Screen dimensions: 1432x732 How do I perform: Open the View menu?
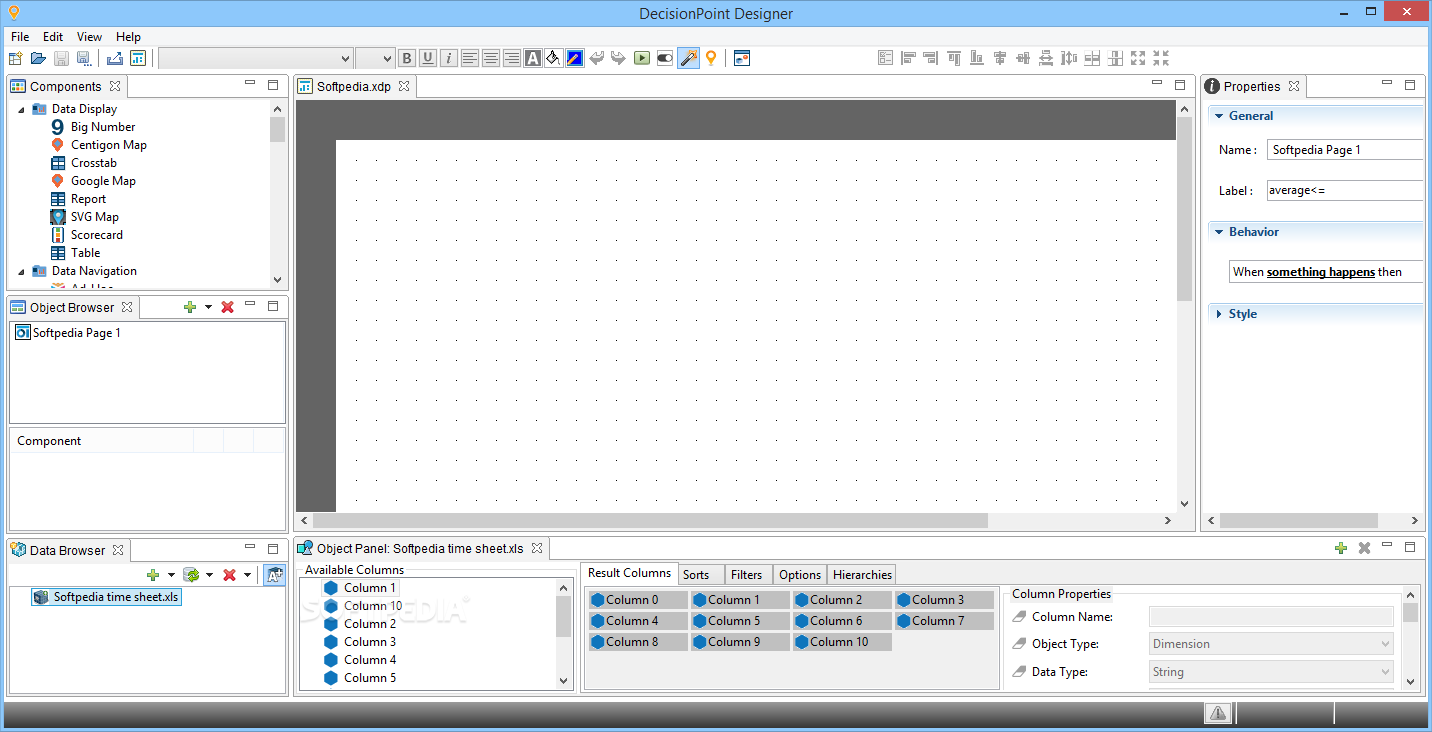pos(89,36)
